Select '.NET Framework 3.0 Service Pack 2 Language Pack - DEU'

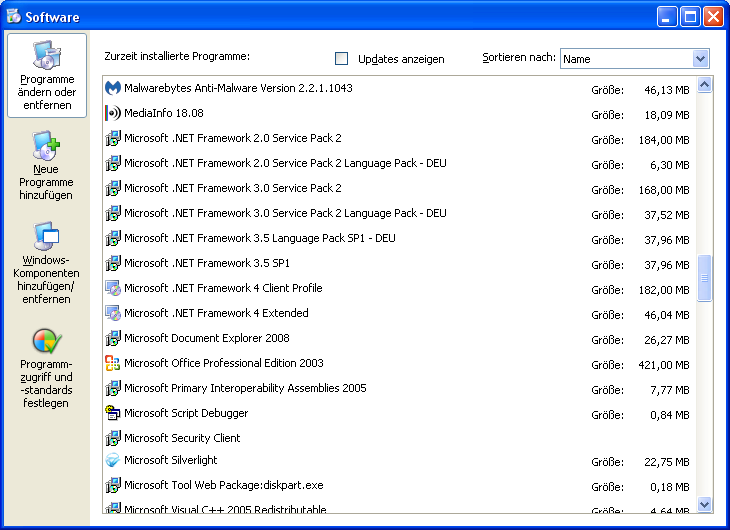399,213
